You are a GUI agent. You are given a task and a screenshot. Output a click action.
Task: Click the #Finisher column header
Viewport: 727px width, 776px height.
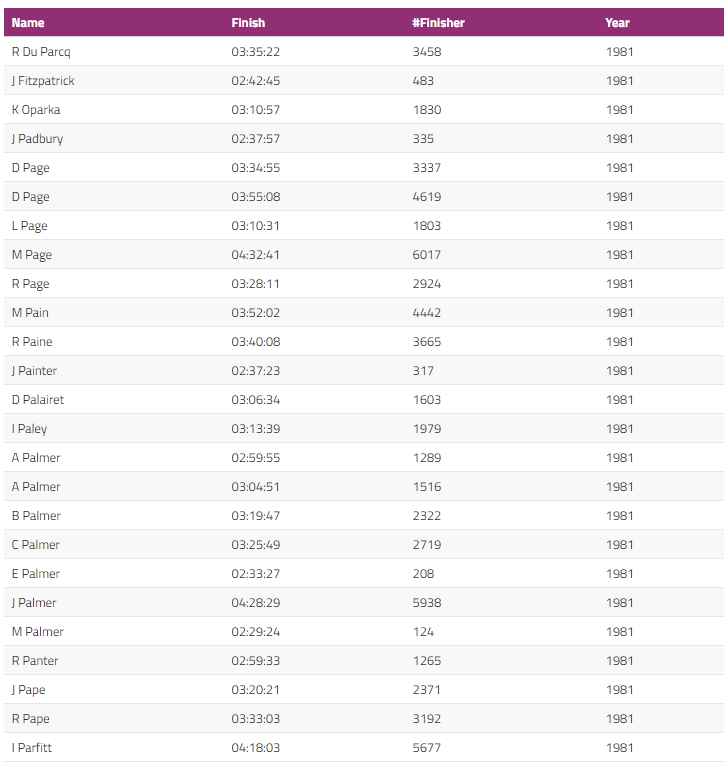[x=438, y=22]
